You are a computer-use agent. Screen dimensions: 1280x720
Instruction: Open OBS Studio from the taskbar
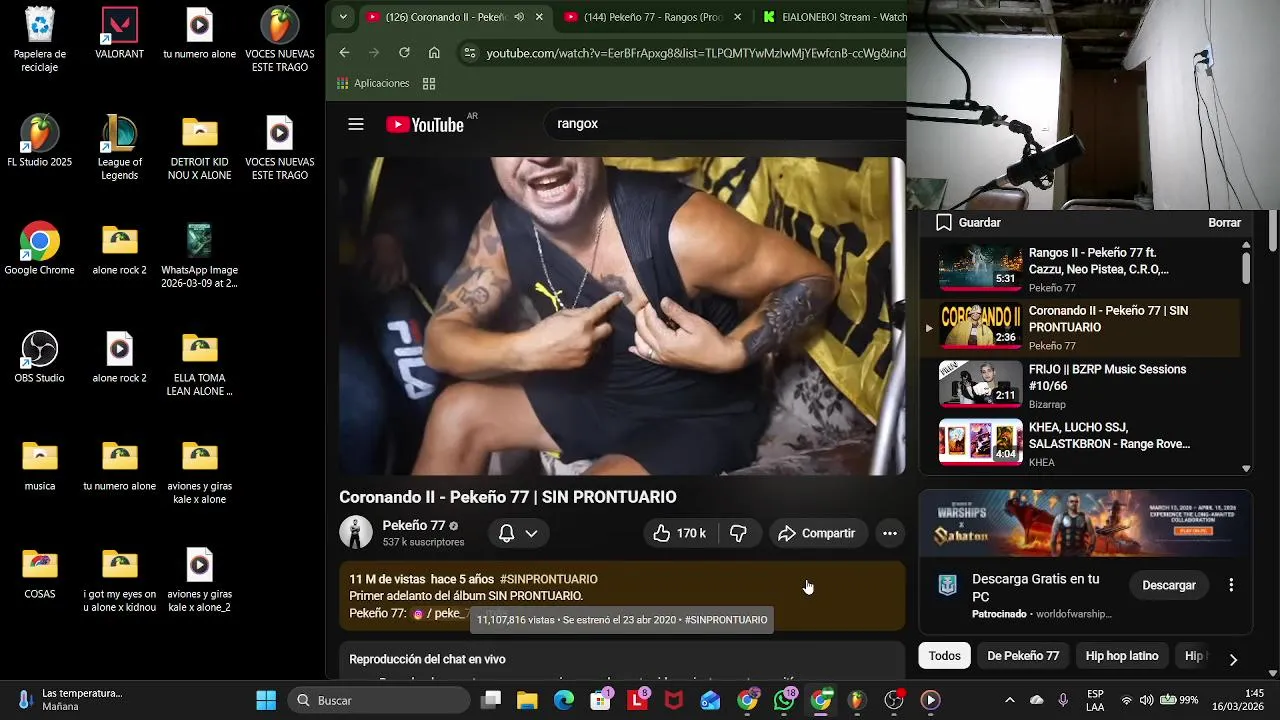(894, 700)
